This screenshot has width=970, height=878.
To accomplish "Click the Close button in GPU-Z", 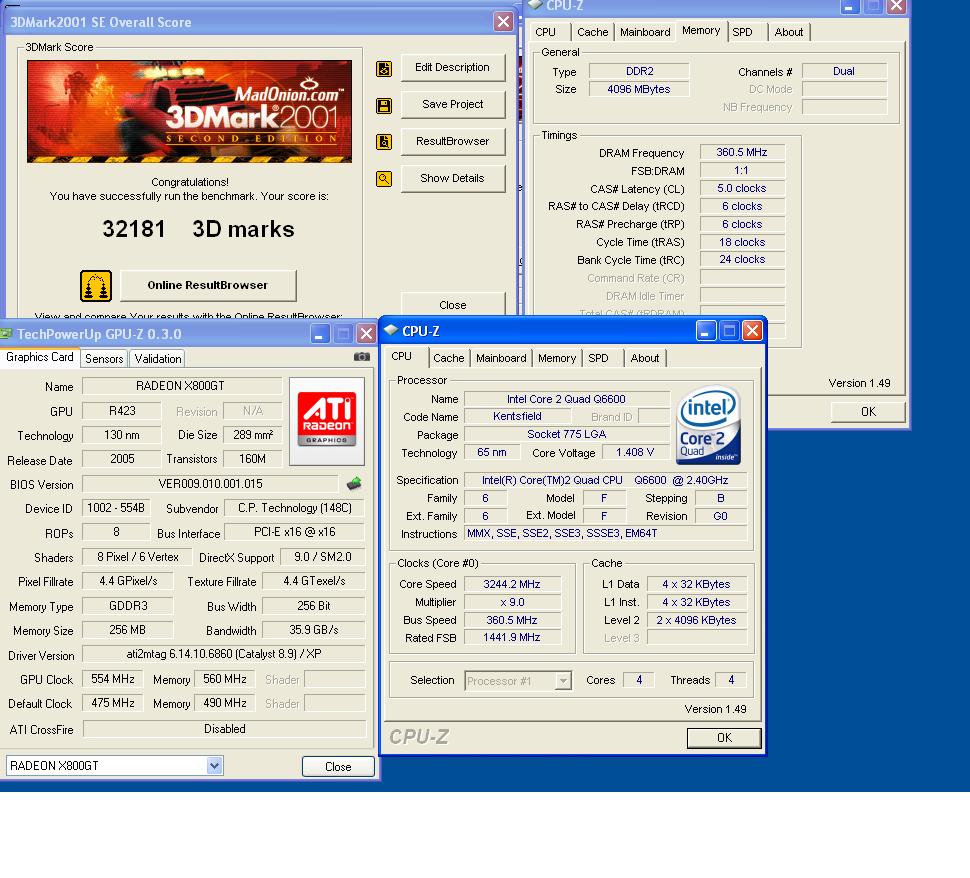I will tap(338, 767).
